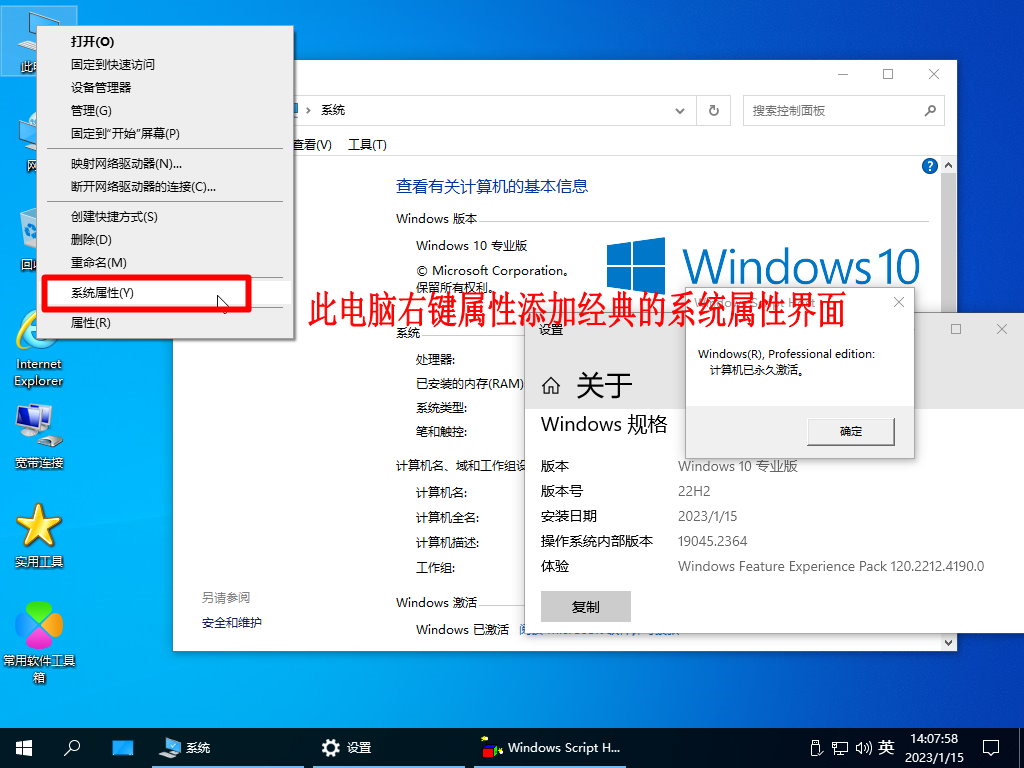Choose 创建快捷方式(S) menu item
This screenshot has height=768, width=1024.
pyautogui.click(x=165, y=216)
